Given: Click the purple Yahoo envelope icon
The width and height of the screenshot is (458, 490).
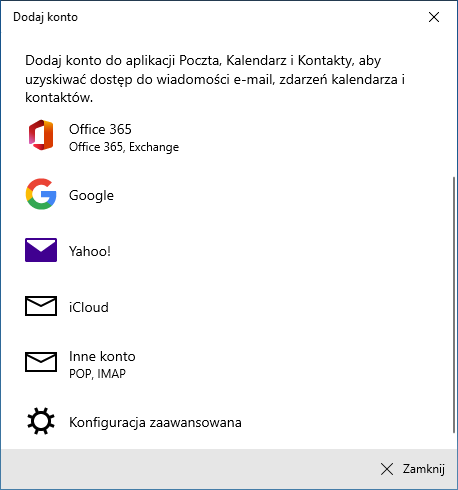Looking at the screenshot, I should 41,250.
